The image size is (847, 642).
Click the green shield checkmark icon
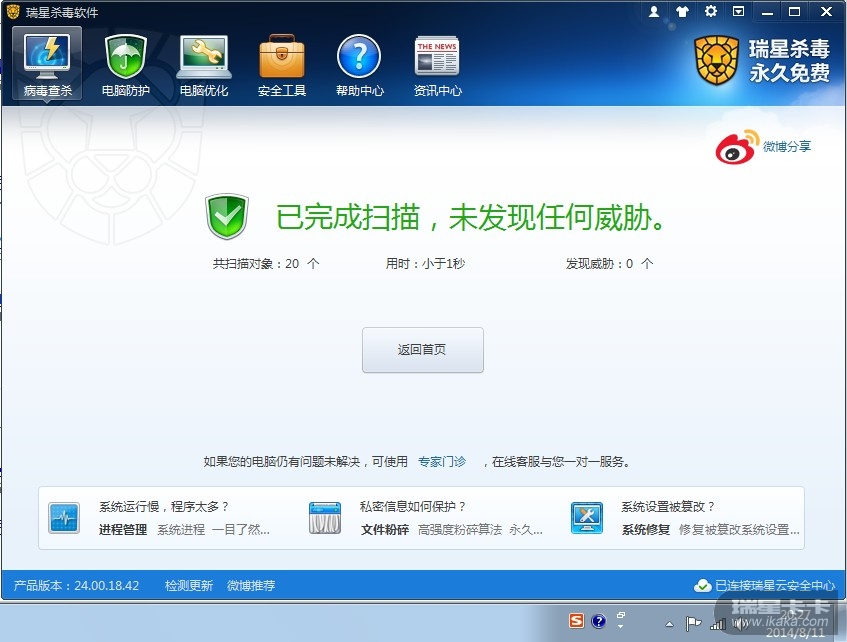pos(227,216)
